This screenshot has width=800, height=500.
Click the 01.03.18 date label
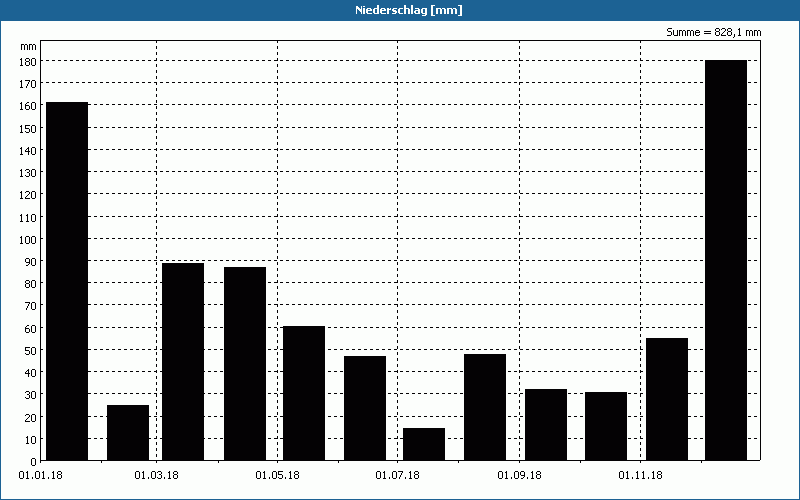[x=157, y=476]
